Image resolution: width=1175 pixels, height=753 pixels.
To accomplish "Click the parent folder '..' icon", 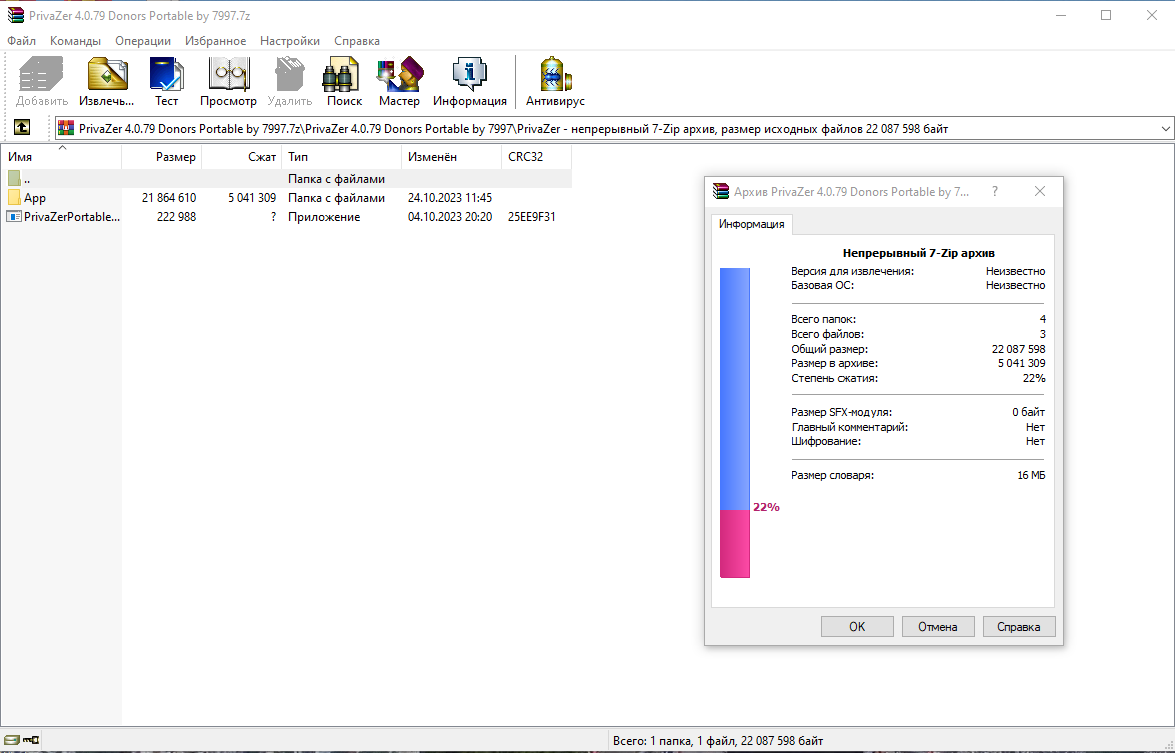I will 14,178.
